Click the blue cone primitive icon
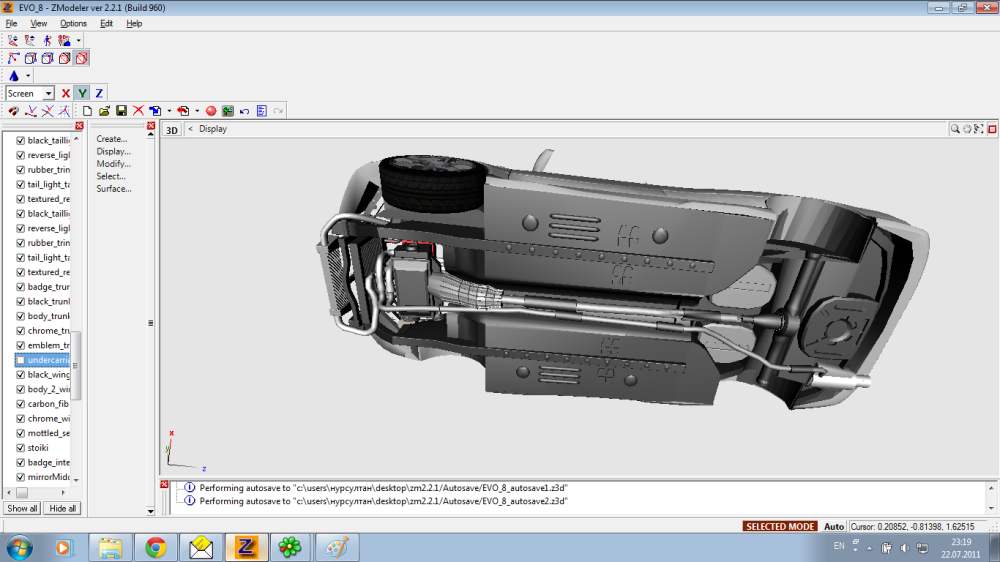 tap(14, 75)
